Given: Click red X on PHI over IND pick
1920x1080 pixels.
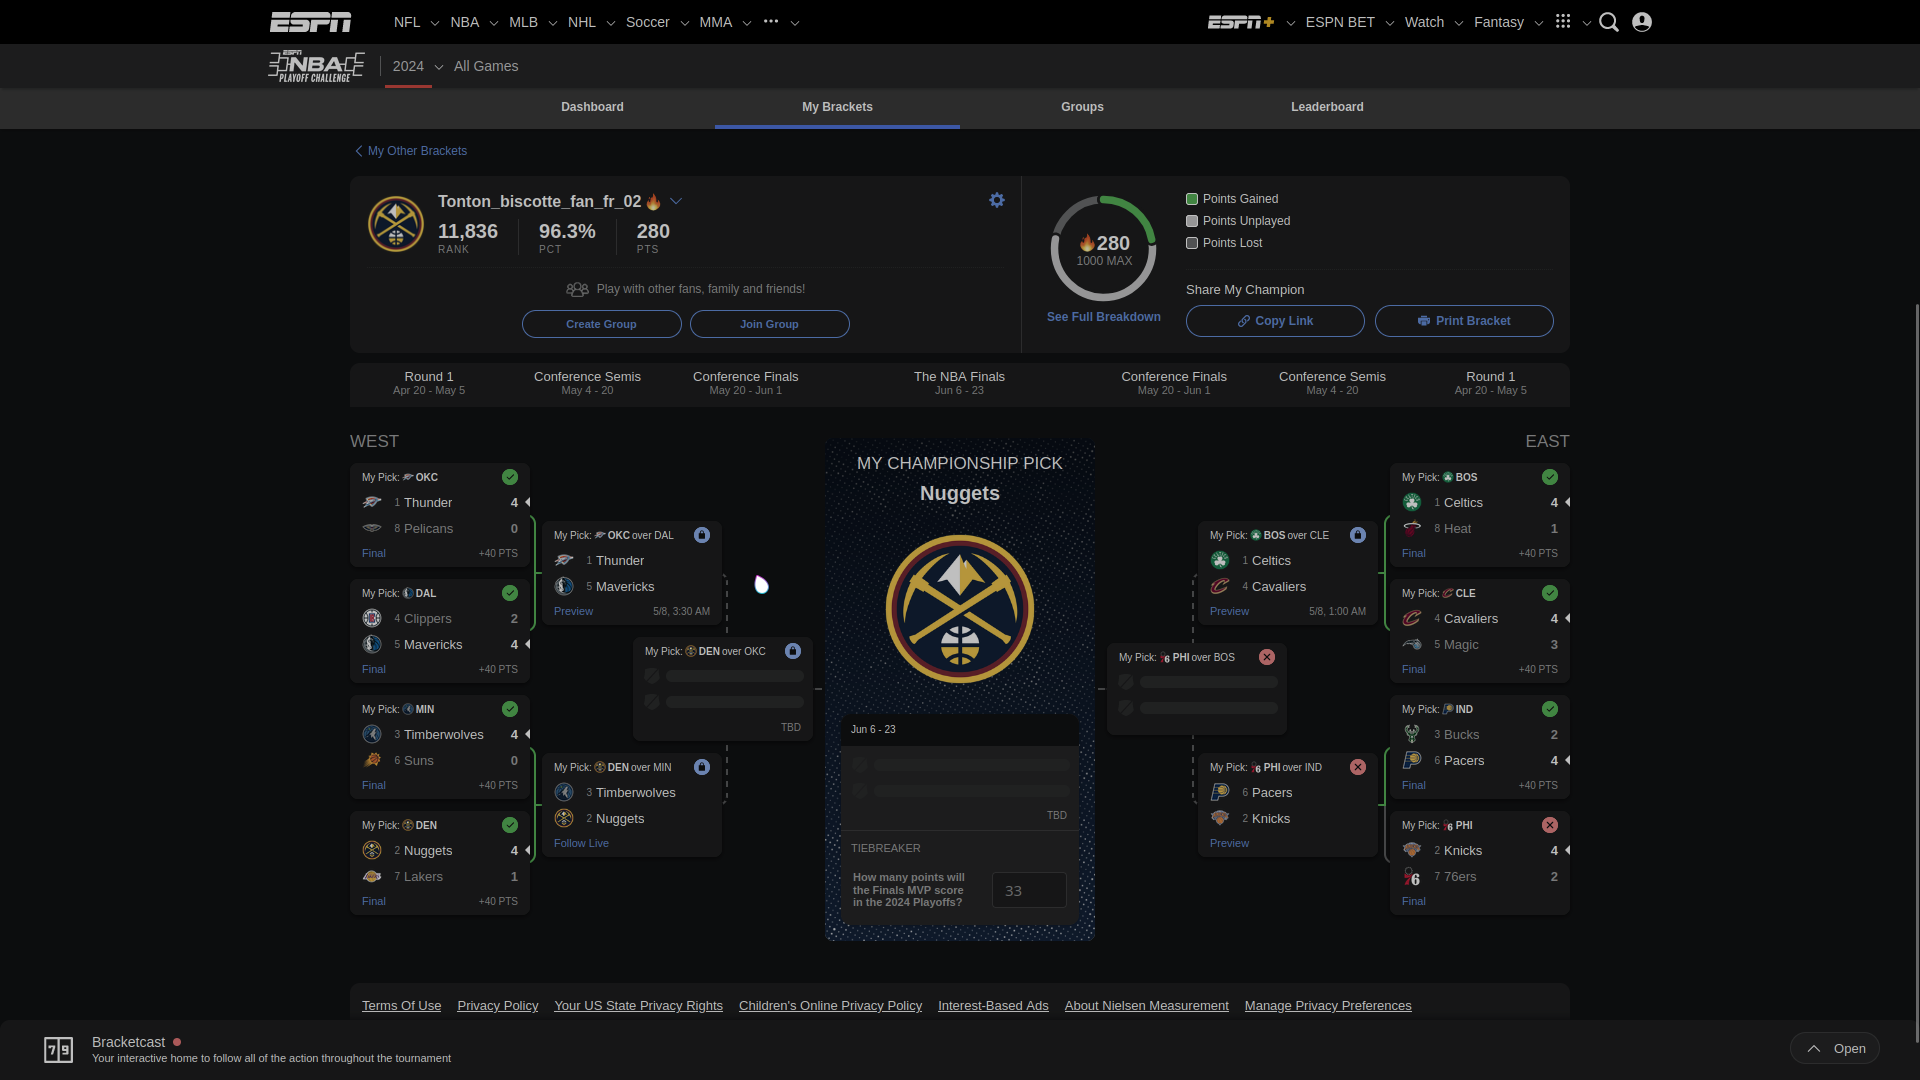Looking at the screenshot, I should (x=1358, y=767).
